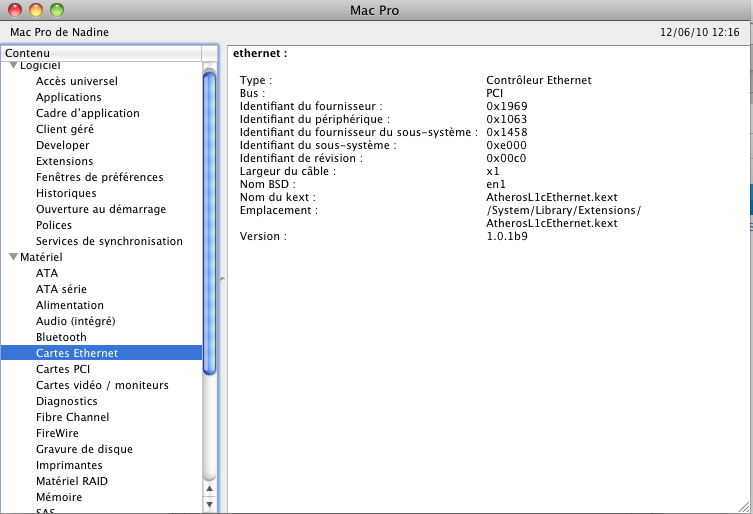Image resolution: width=753 pixels, height=514 pixels.
Task: Select the Bluetooth item
Action: (61, 337)
